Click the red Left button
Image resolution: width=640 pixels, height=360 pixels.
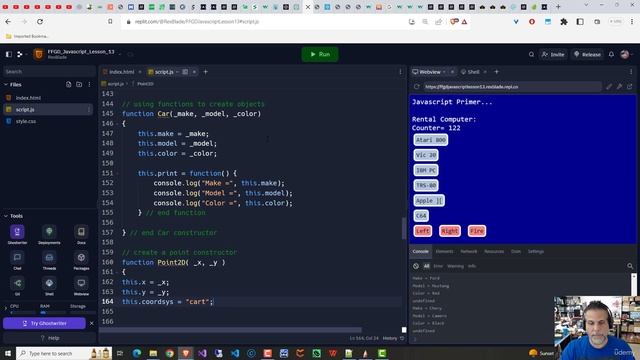tap(422, 231)
